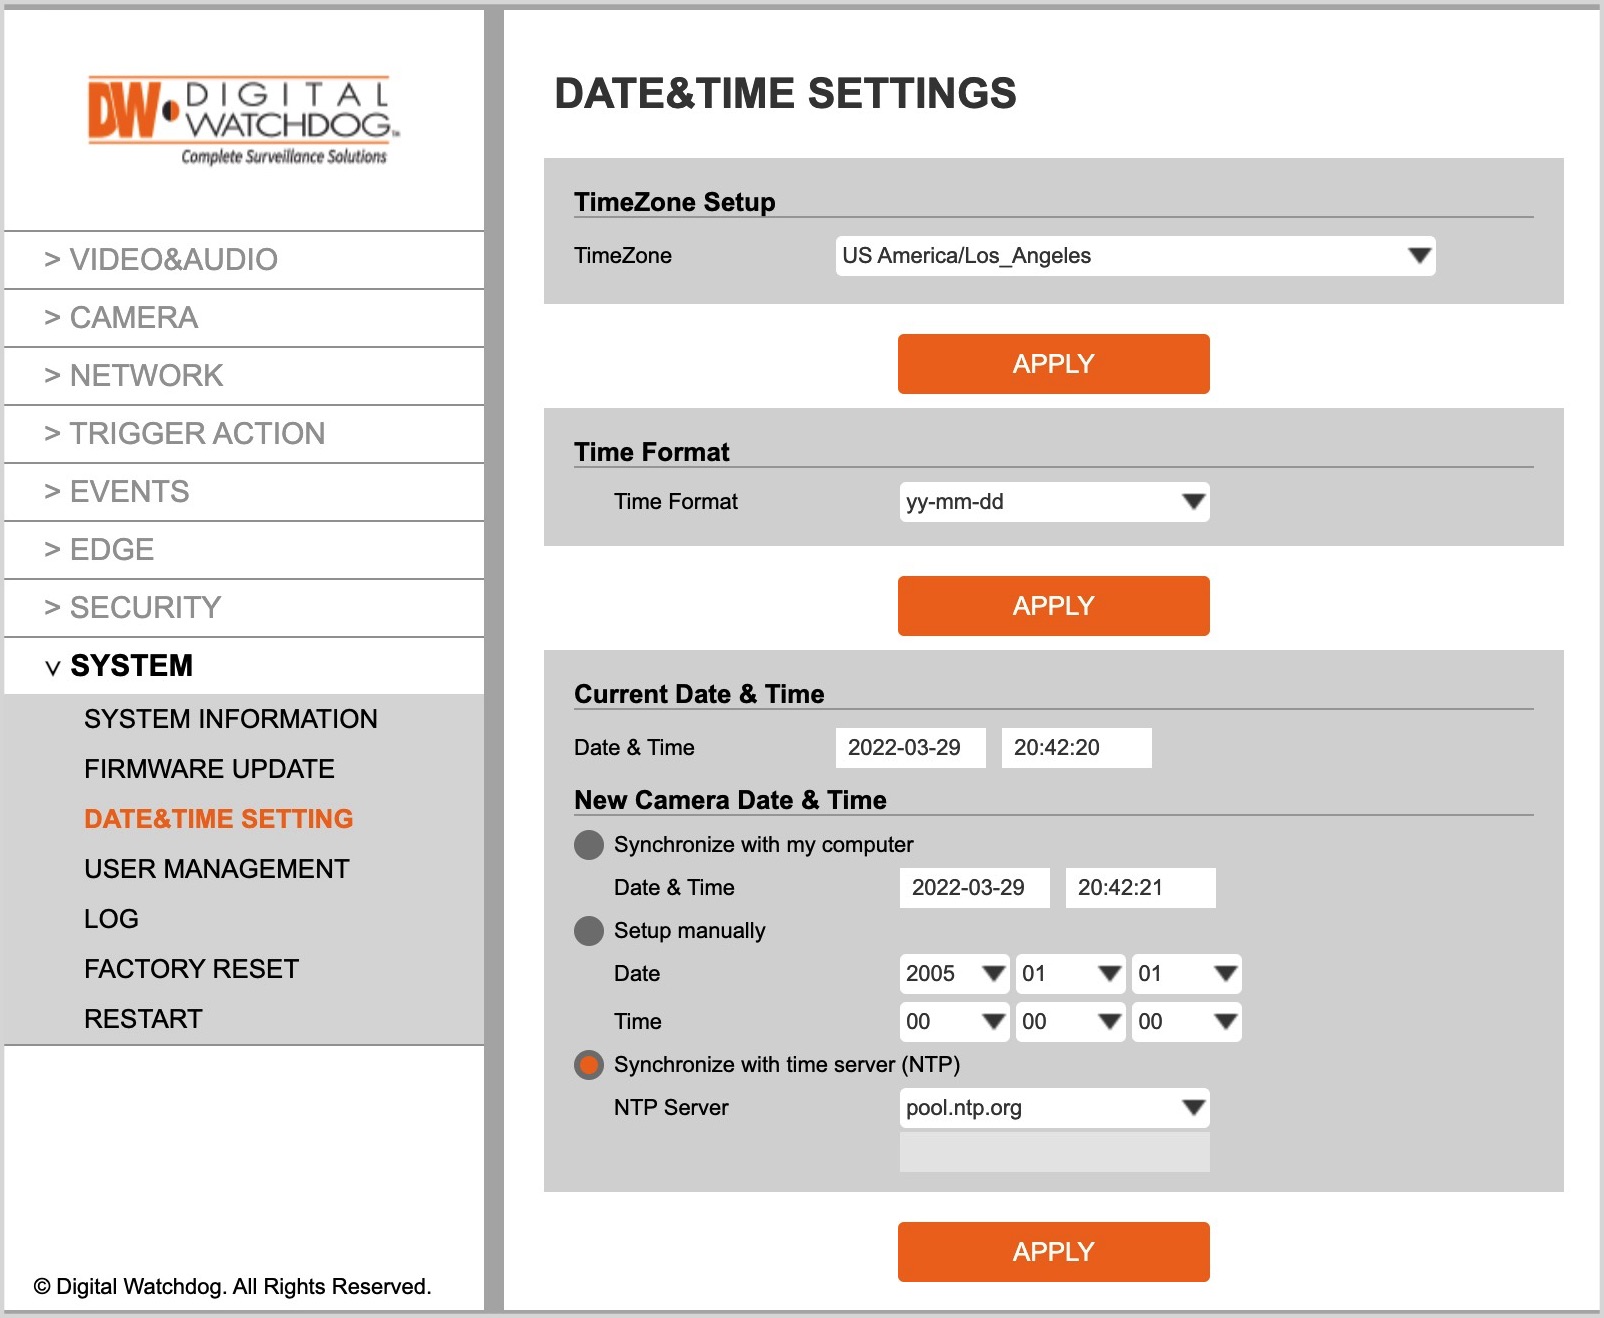Click the TimeZone Setup section title

tap(675, 202)
